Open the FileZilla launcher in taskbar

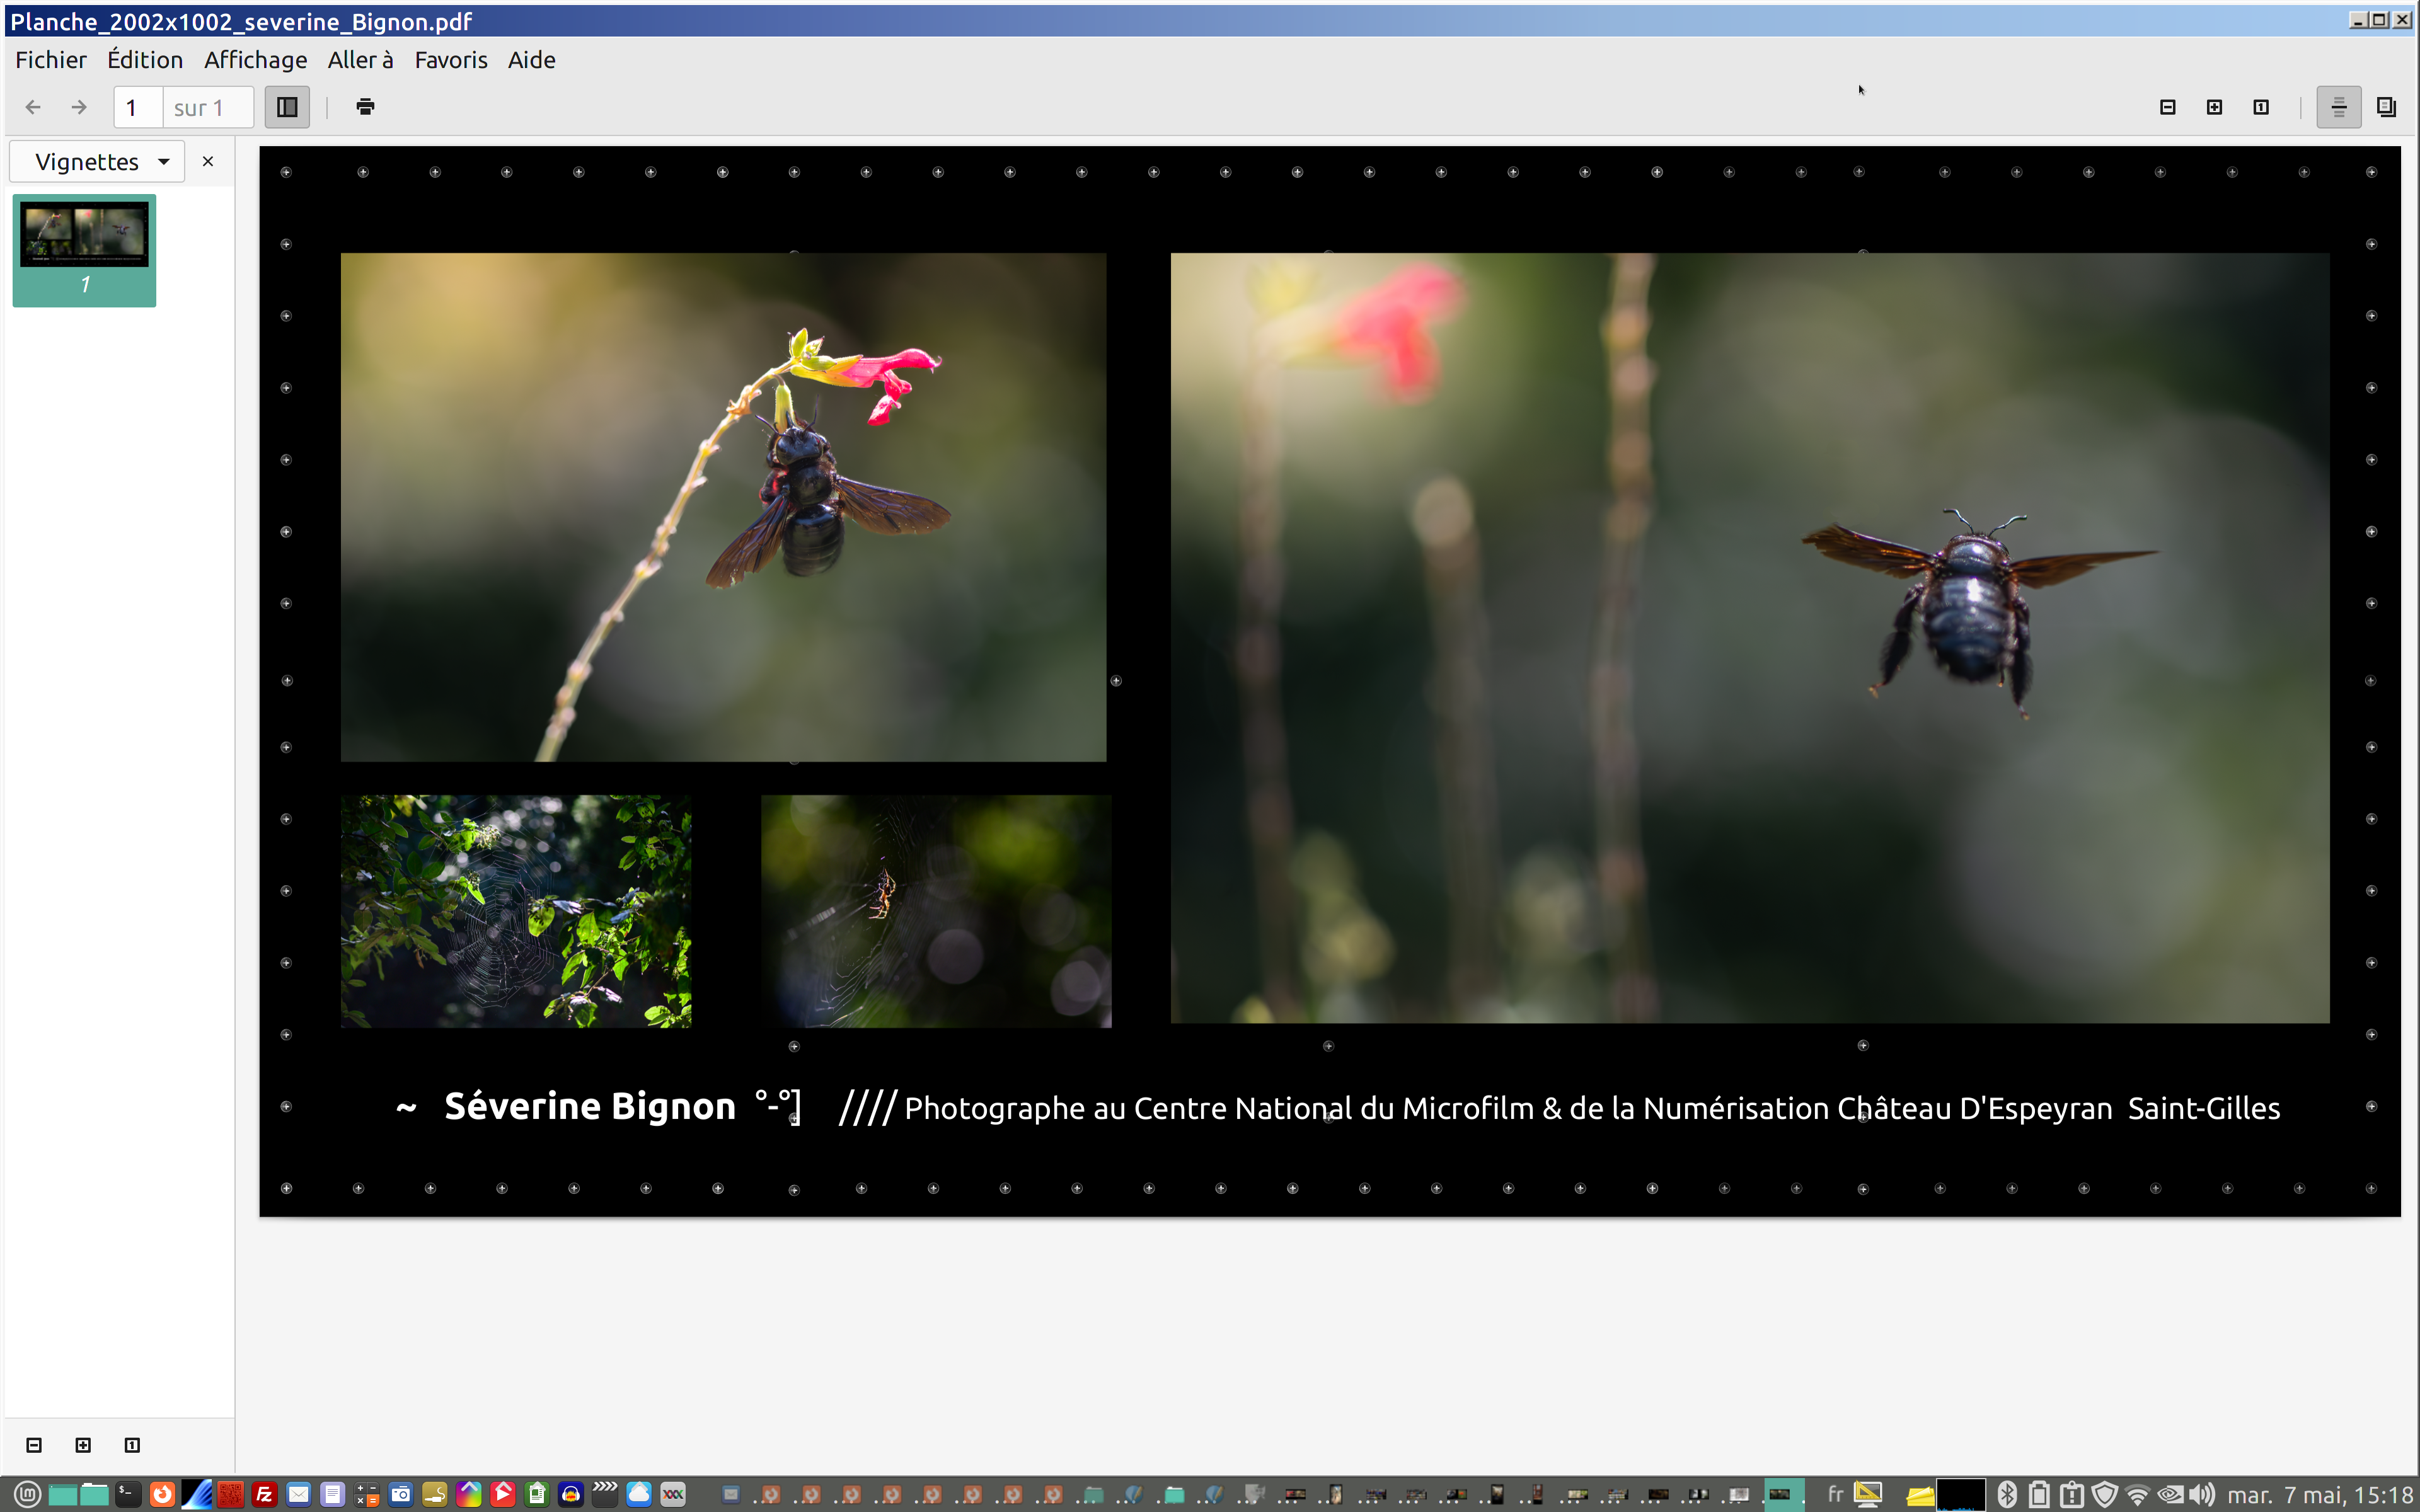[264, 1494]
